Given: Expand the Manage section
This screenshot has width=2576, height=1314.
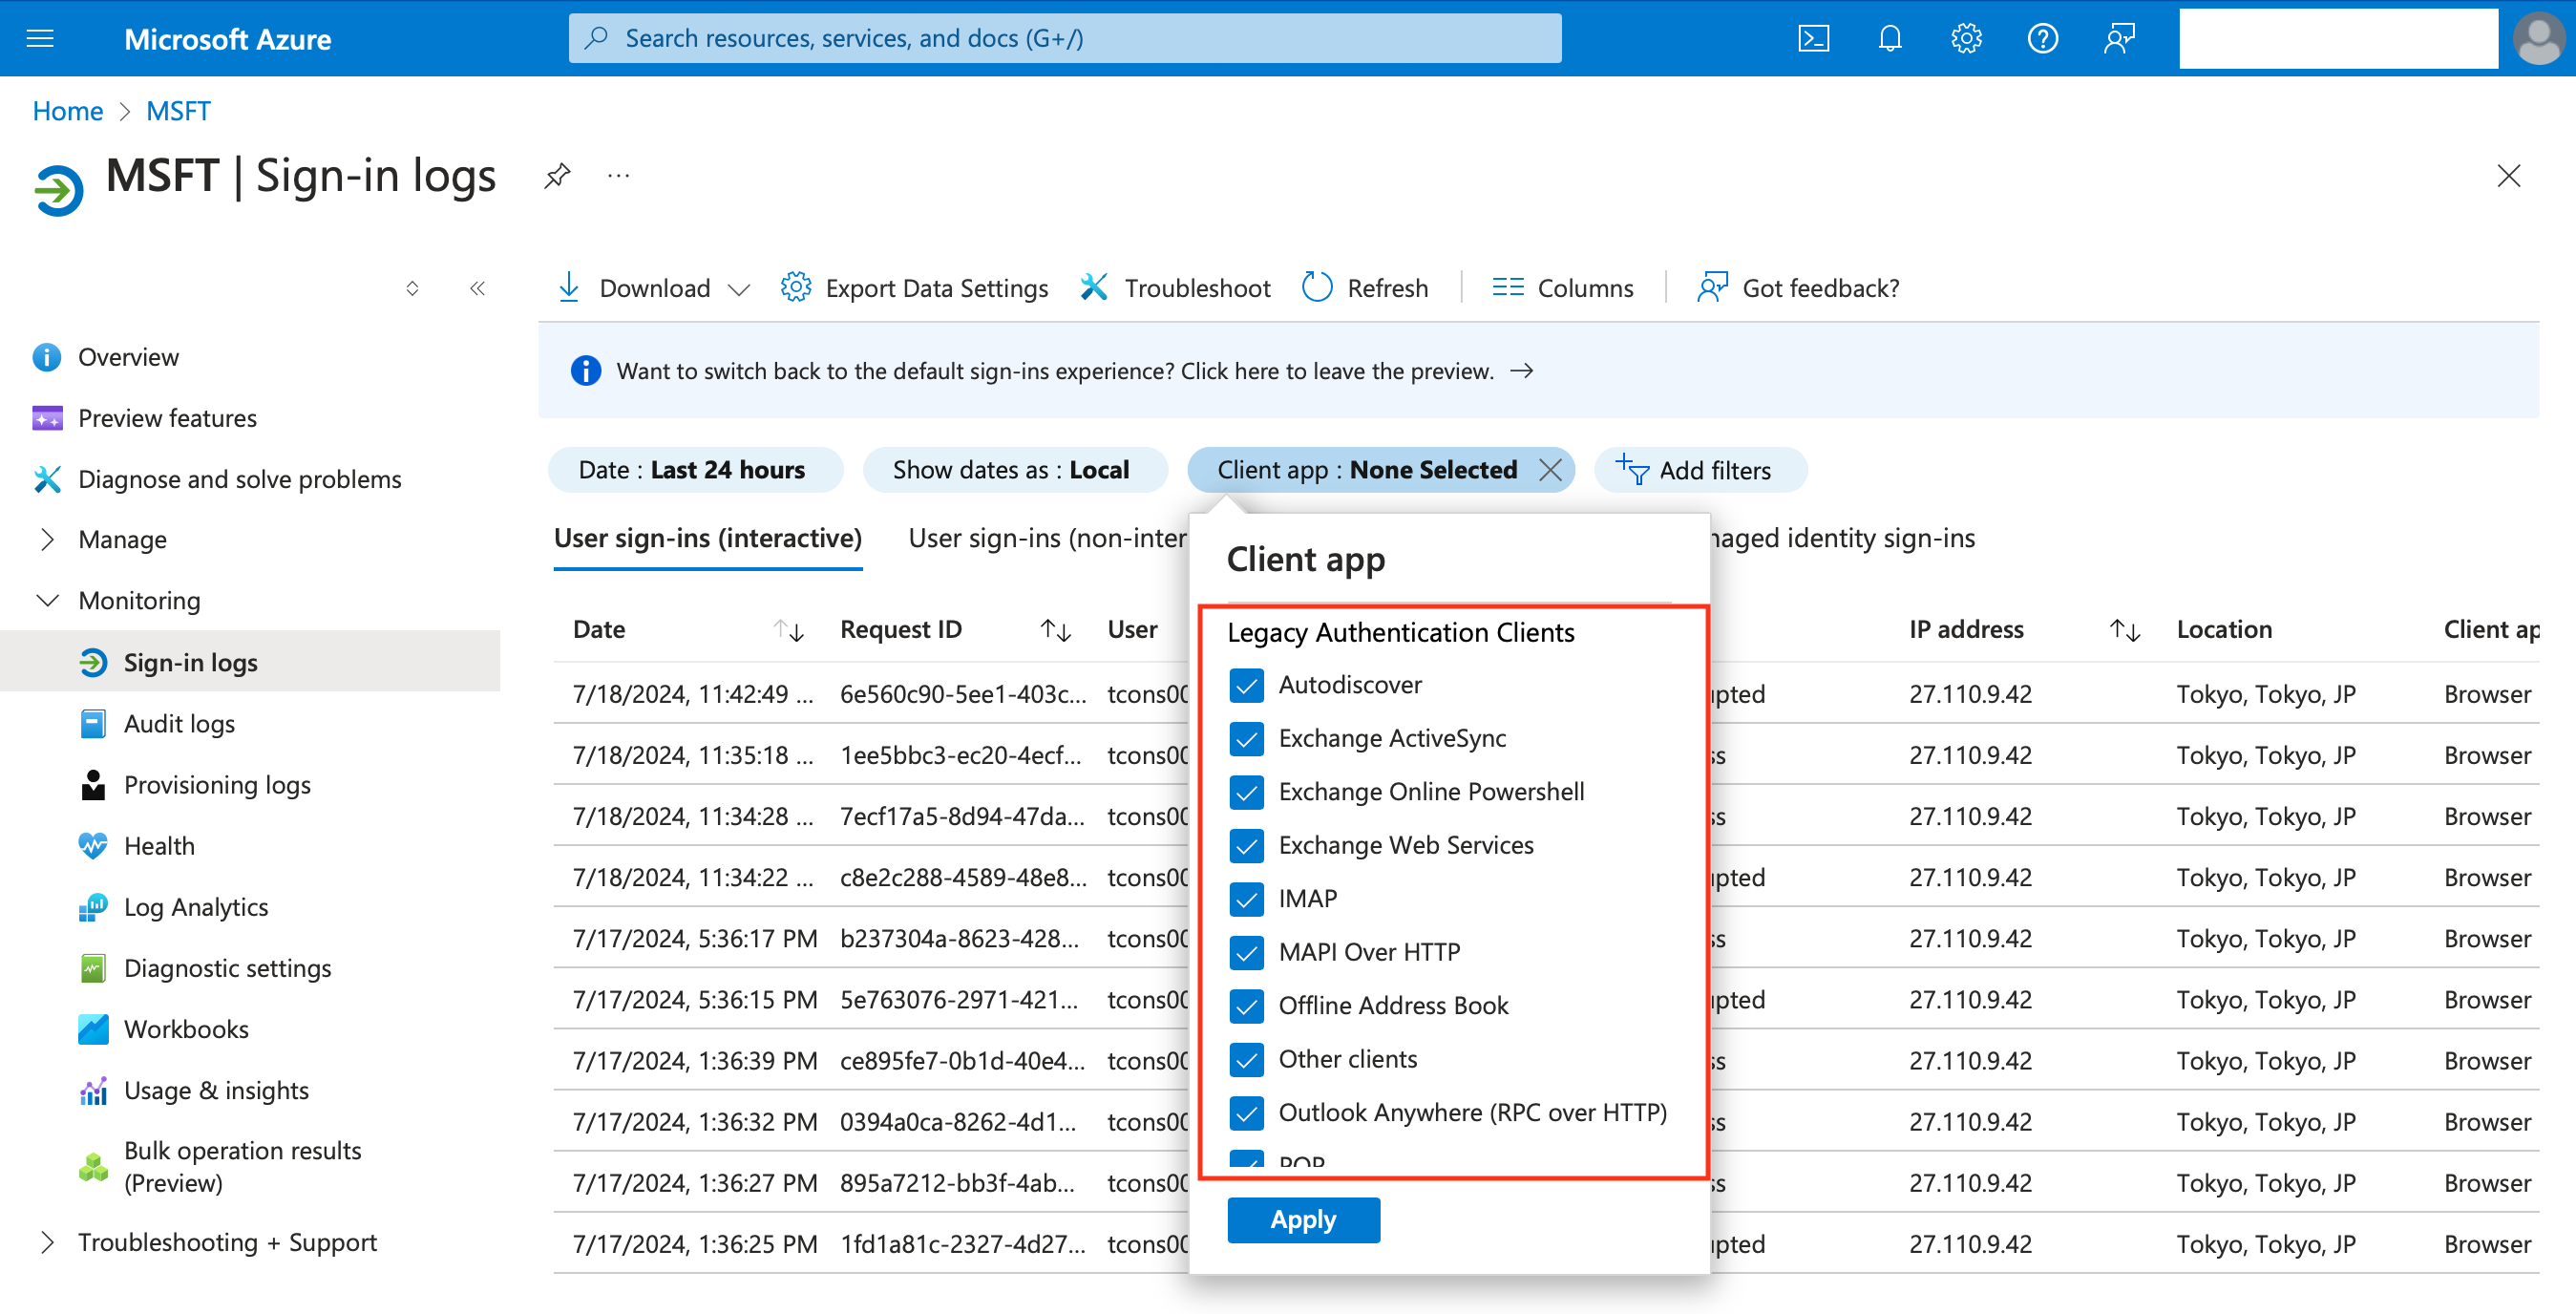Looking at the screenshot, I should (47, 540).
